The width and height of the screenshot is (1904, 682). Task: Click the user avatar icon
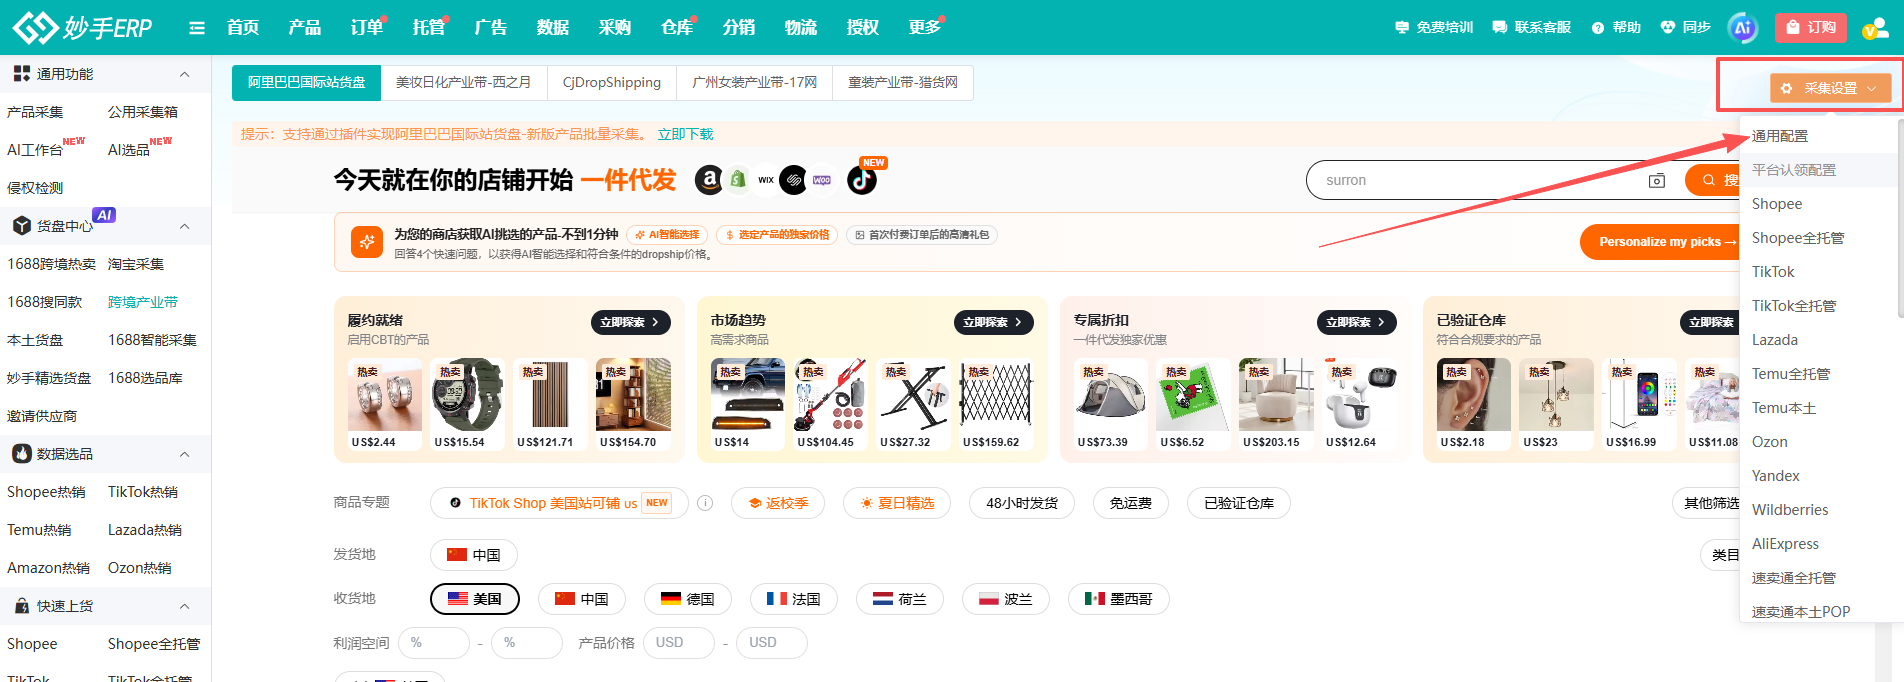pos(1874,28)
